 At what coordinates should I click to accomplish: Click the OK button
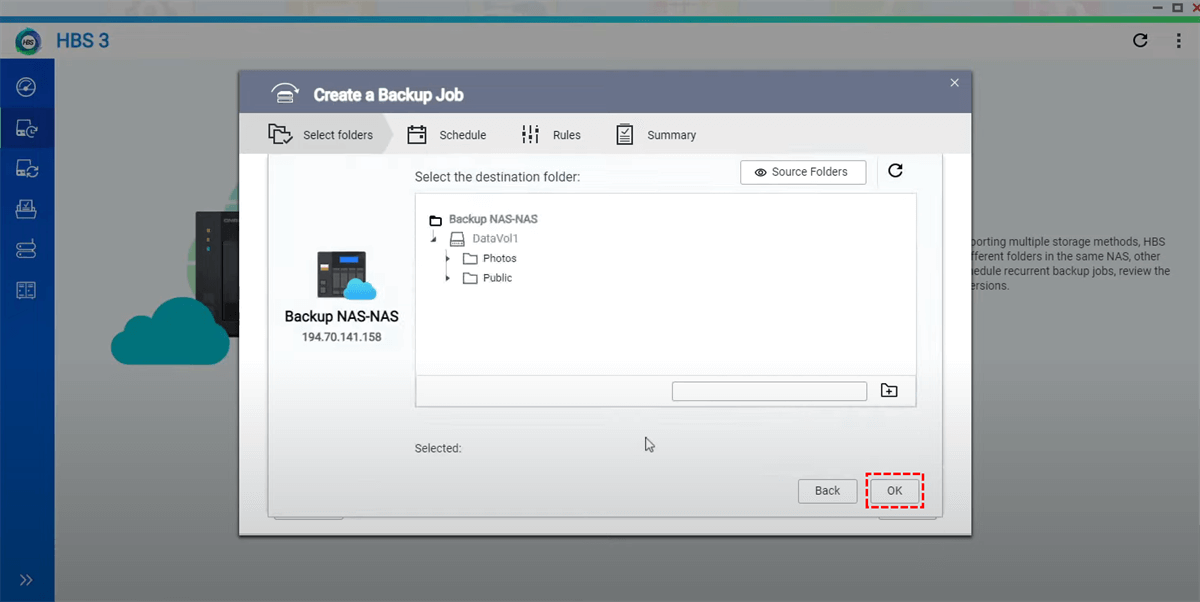[x=894, y=491]
